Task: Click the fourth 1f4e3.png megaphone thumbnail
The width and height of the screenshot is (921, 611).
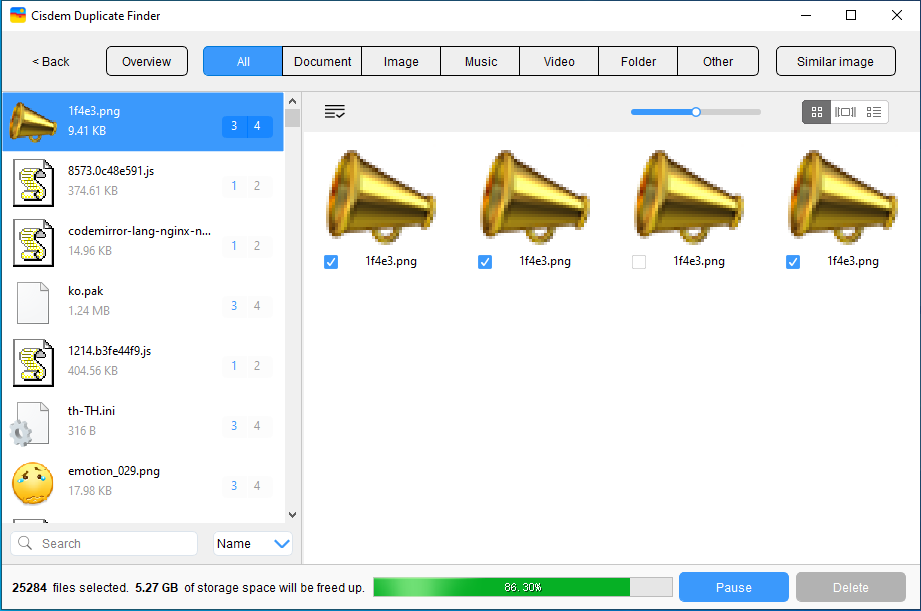Action: (843, 197)
